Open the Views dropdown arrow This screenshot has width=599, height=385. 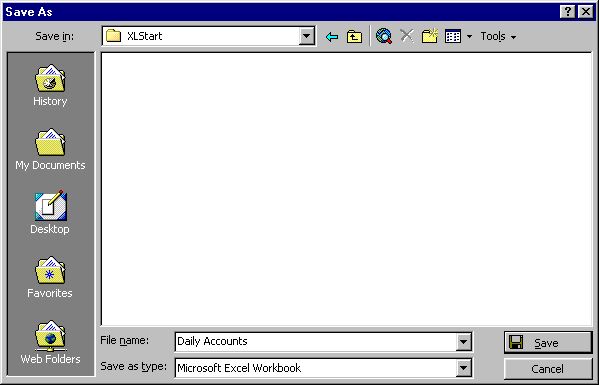[x=469, y=37]
